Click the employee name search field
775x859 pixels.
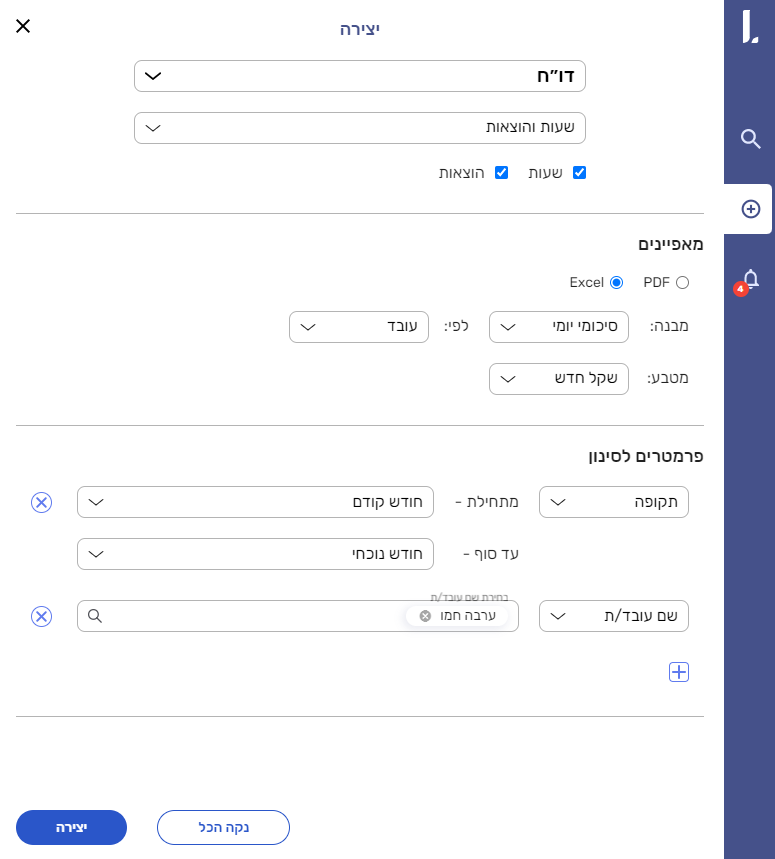coord(250,616)
